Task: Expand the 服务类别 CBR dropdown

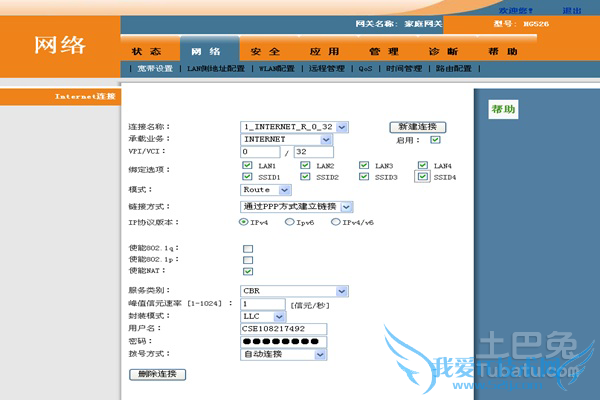Action: 294,291
